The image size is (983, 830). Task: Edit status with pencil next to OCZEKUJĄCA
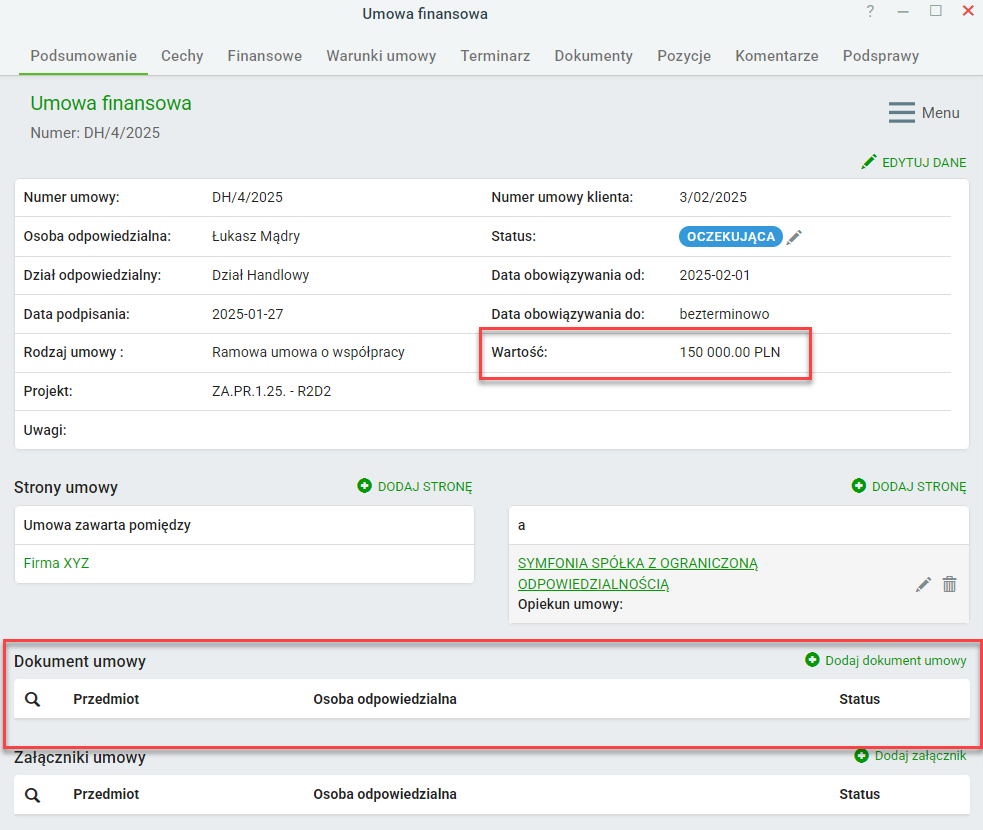pyautogui.click(x=794, y=237)
